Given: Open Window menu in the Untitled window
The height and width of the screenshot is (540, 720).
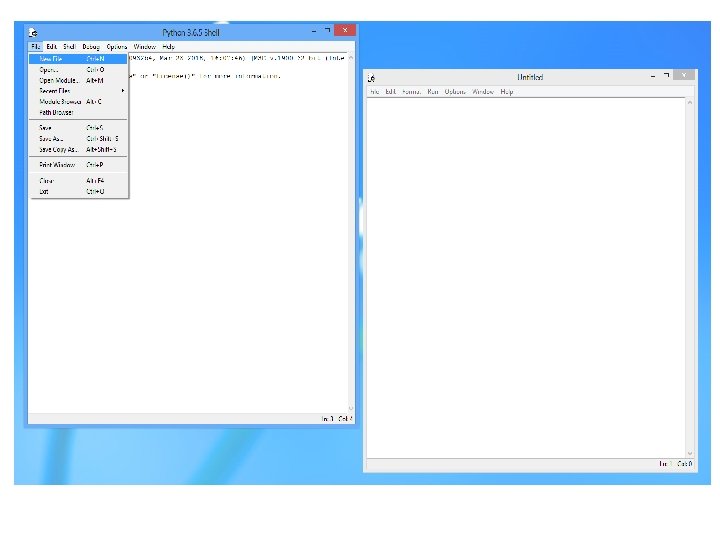Looking at the screenshot, I should [x=483, y=92].
